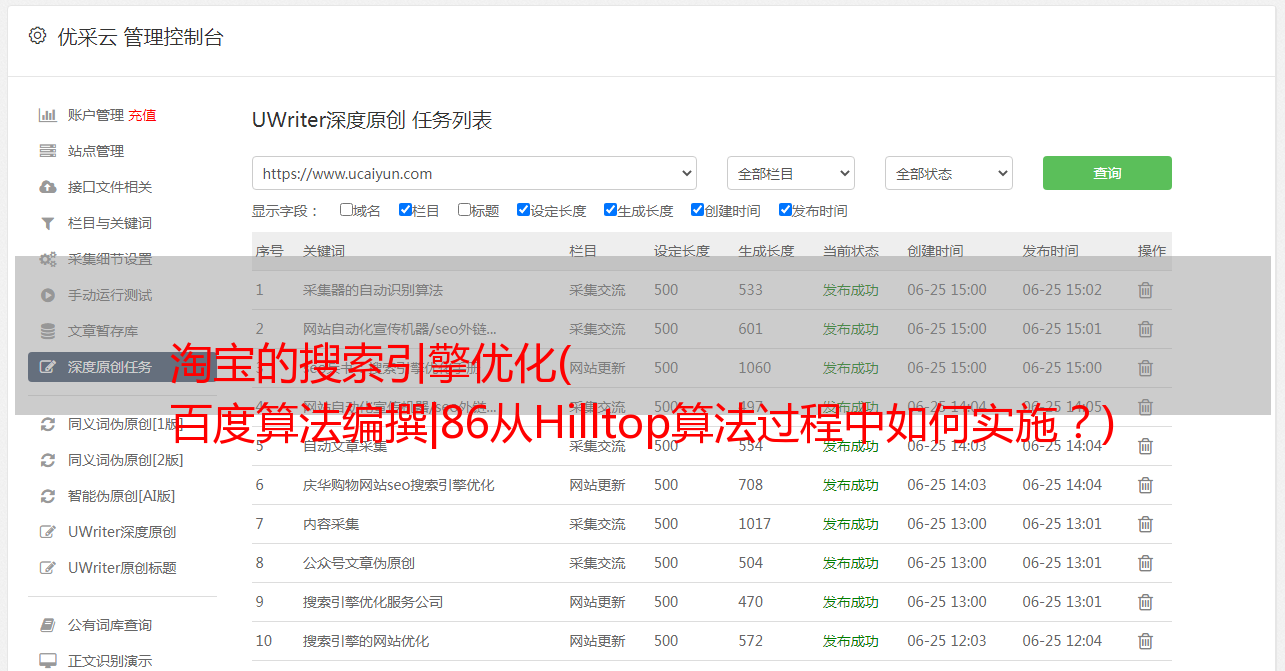This screenshot has height=671, width=1285.
Task: Toggle the 设定长度 checkbox
Action: click(523, 210)
